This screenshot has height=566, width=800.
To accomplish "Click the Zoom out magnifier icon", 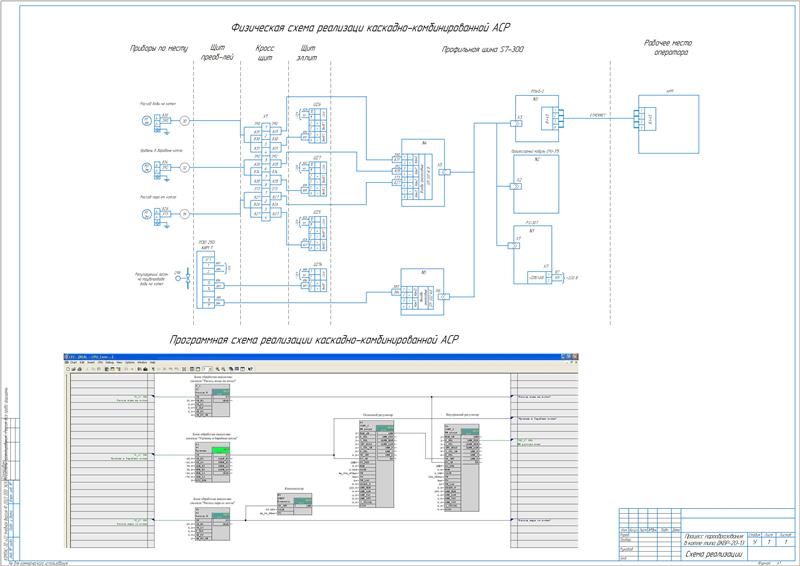I will click(223, 369).
